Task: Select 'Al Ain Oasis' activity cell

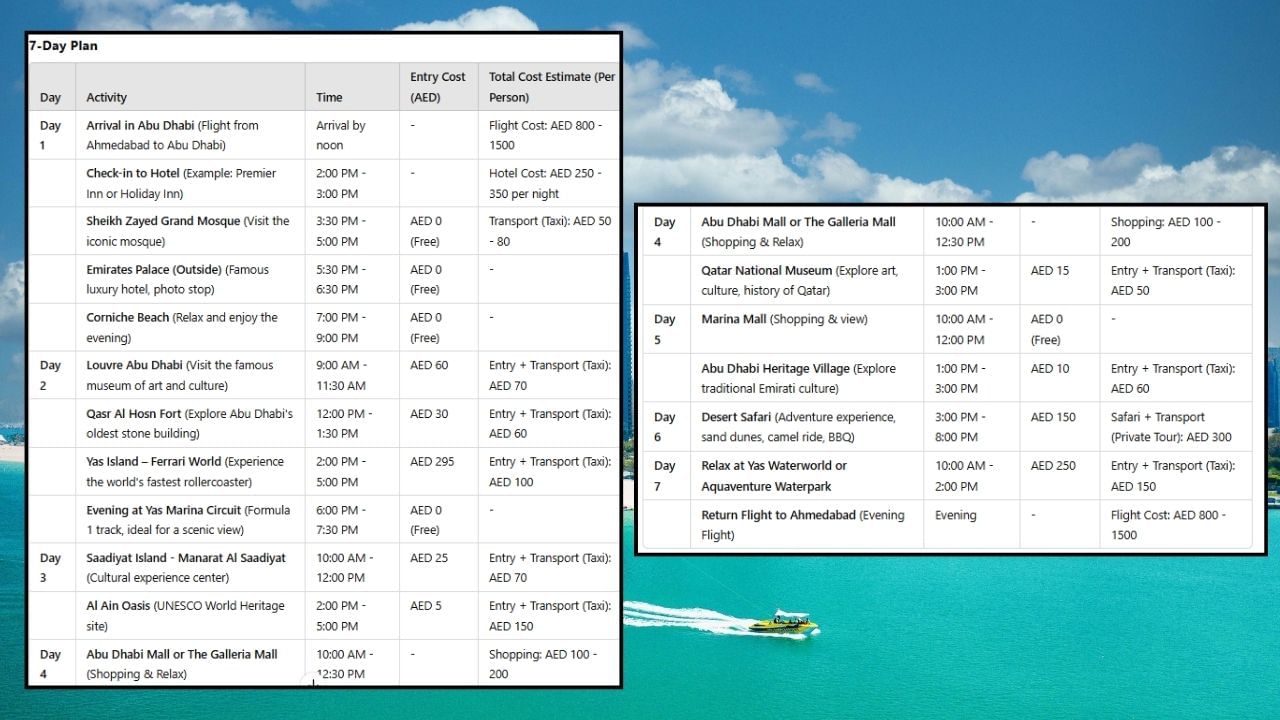Action: coord(190,615)
